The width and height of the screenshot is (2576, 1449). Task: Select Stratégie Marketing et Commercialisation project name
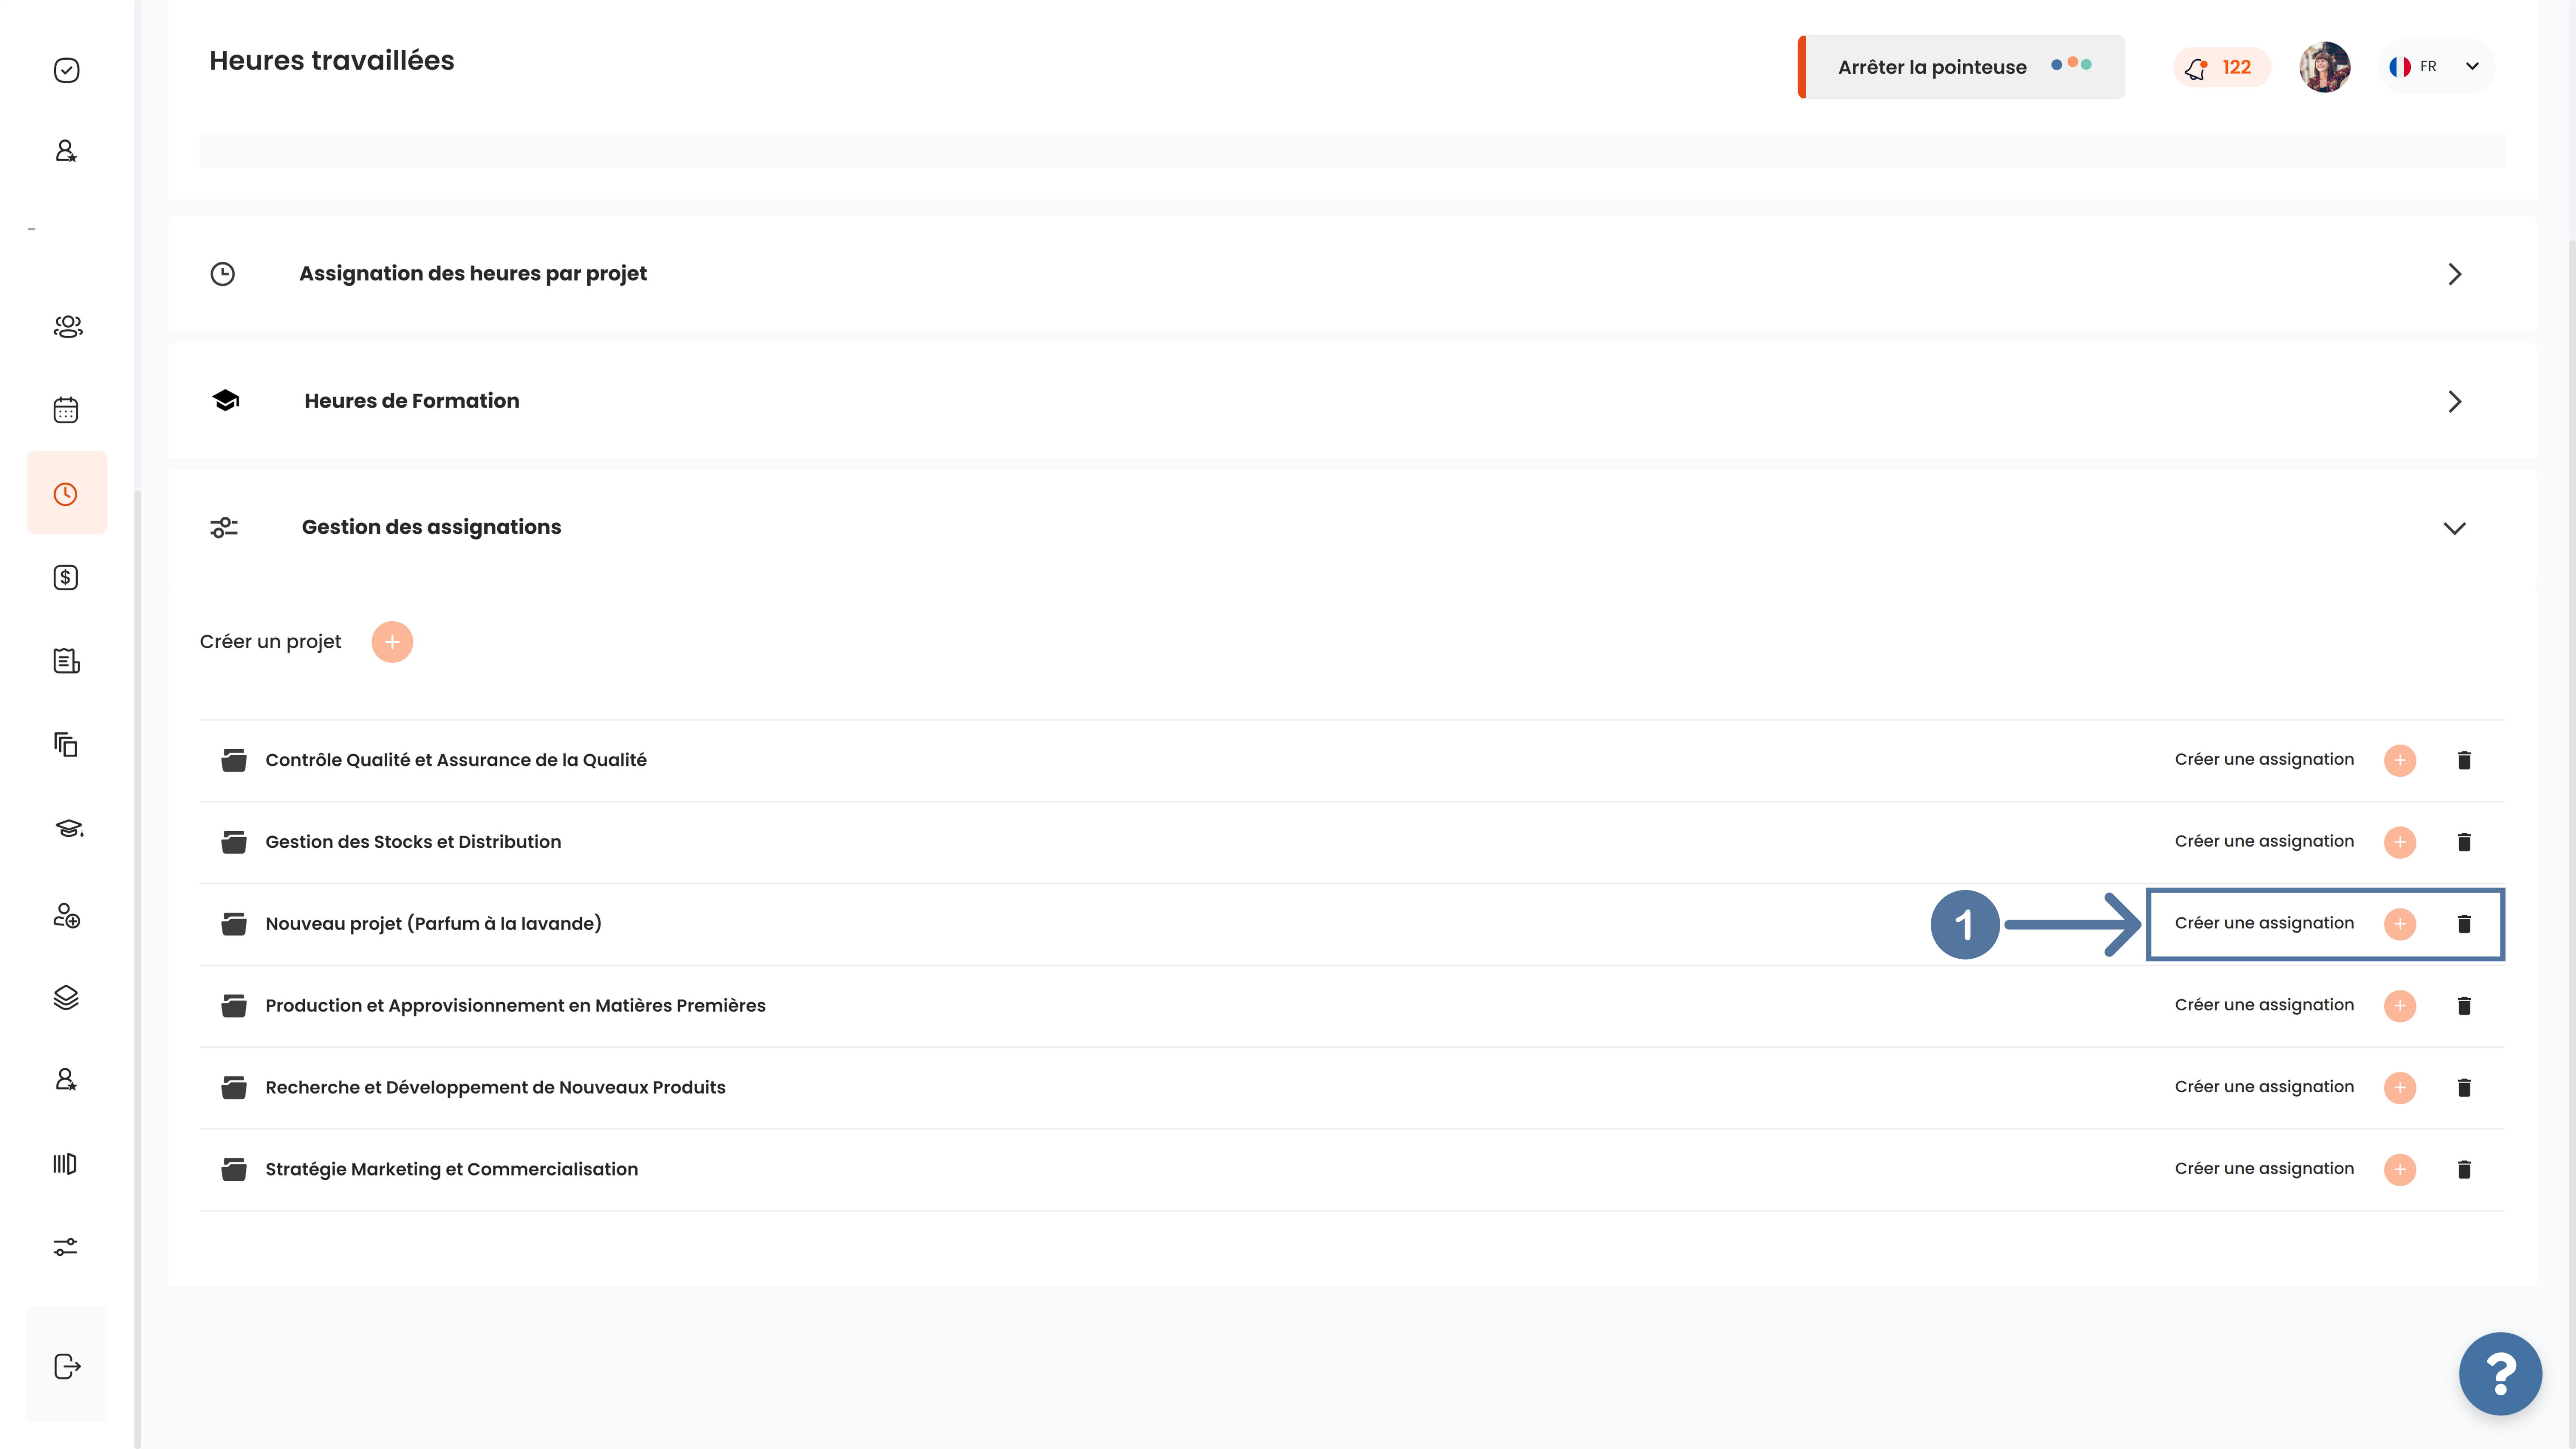click(451, 1170)
